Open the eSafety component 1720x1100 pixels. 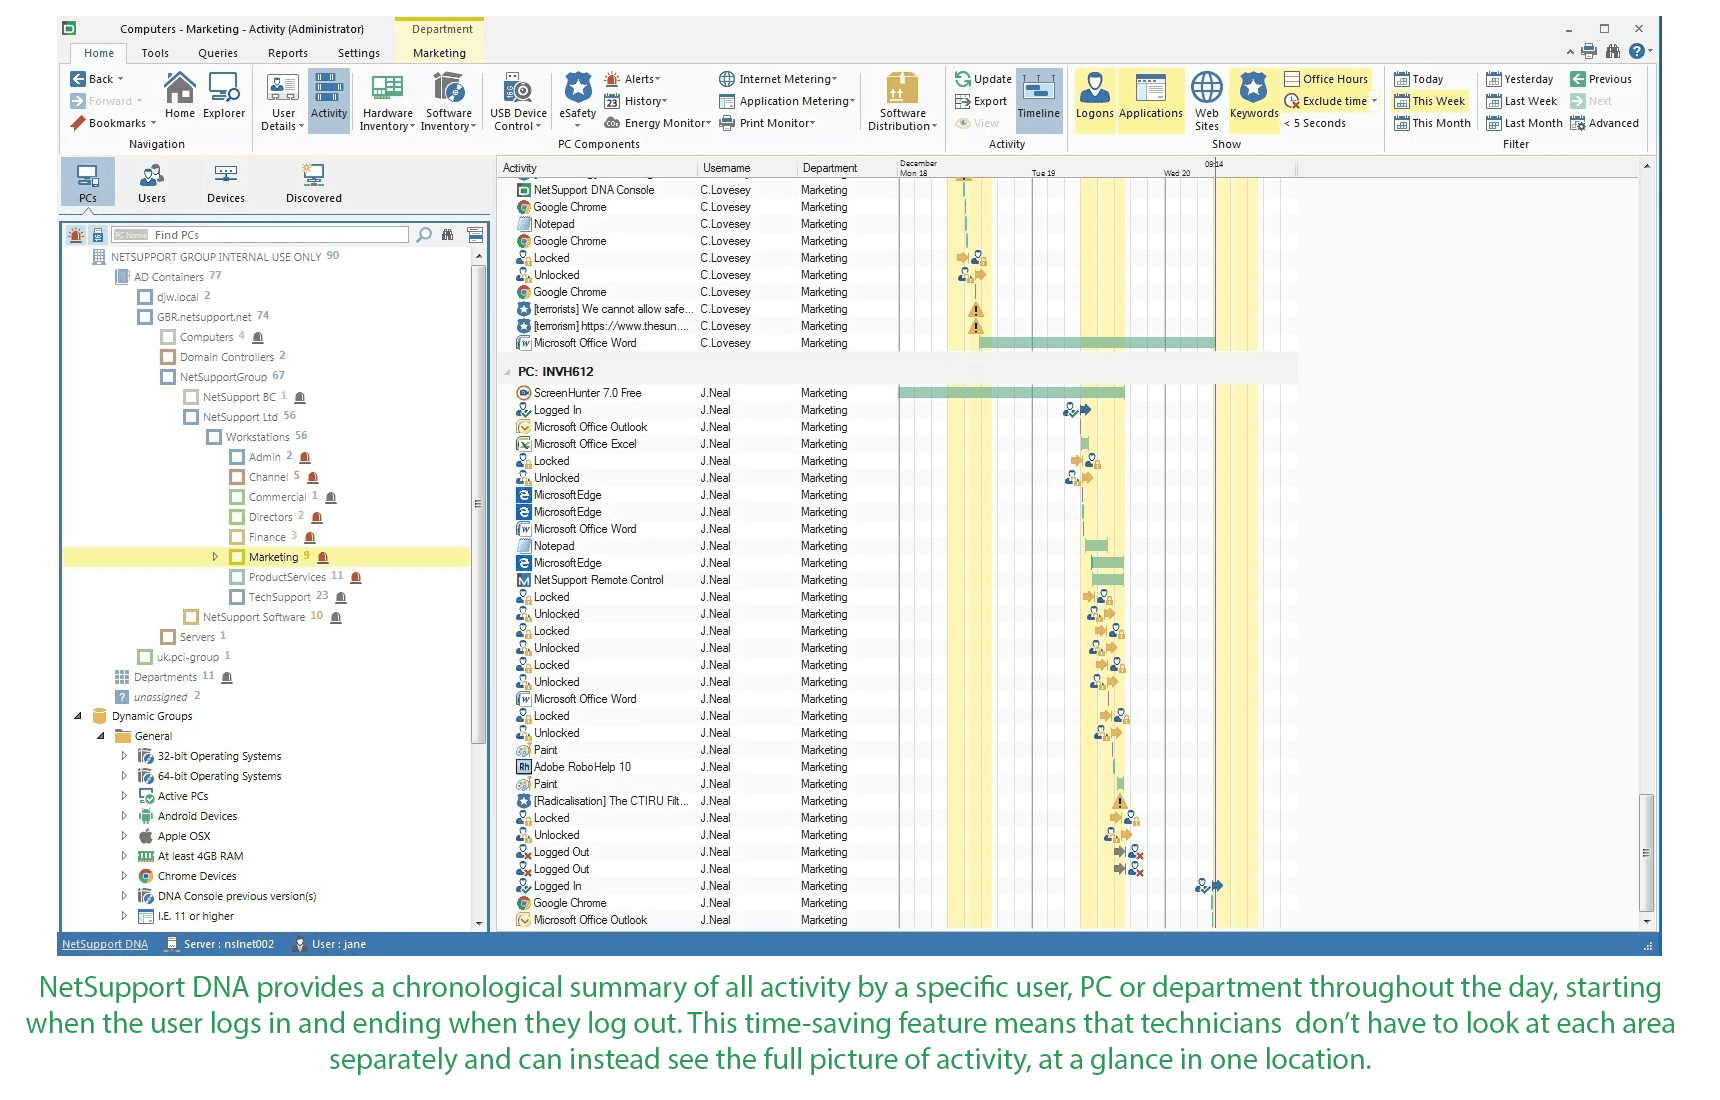(x=578, y=98)
